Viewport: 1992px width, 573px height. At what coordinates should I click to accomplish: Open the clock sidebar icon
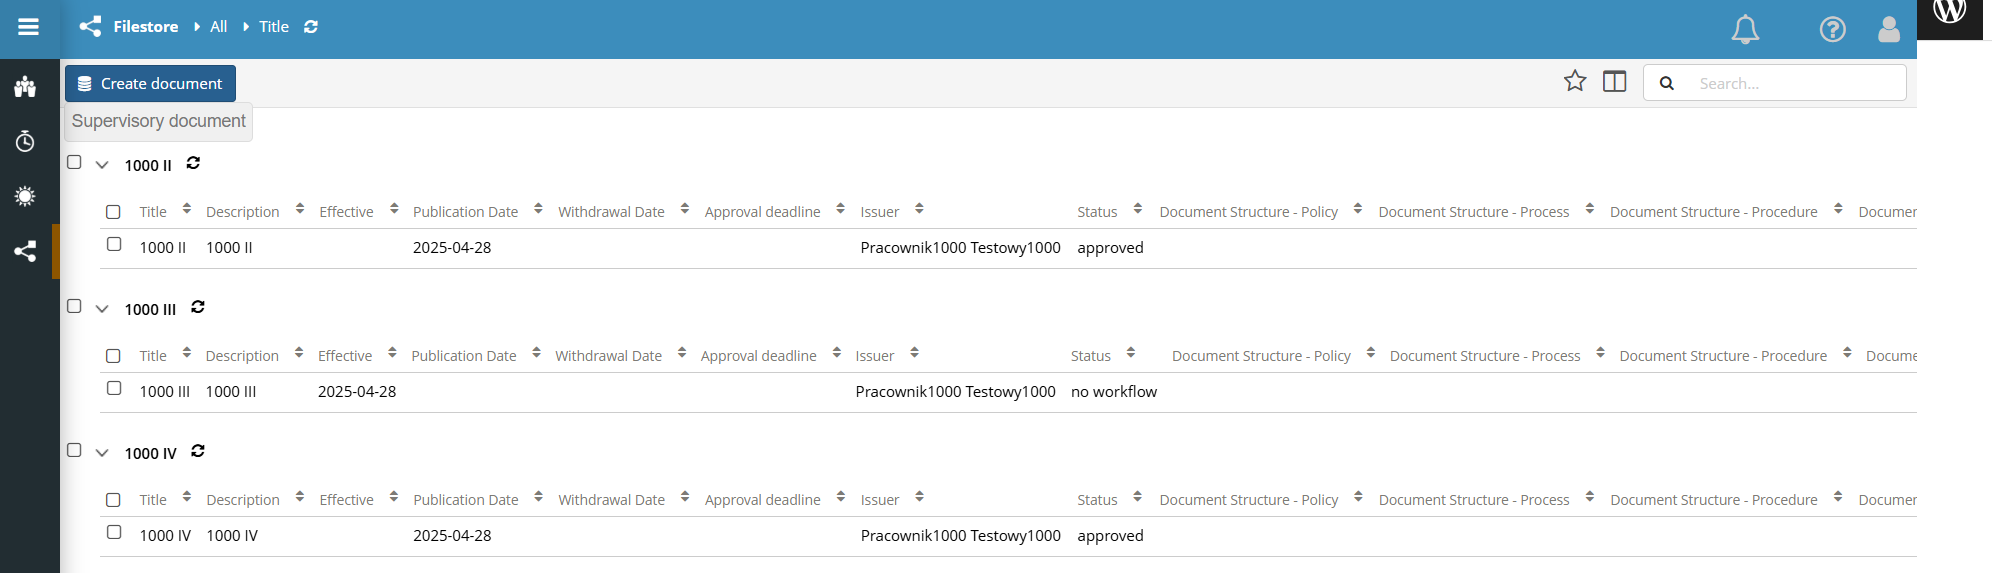25,141
